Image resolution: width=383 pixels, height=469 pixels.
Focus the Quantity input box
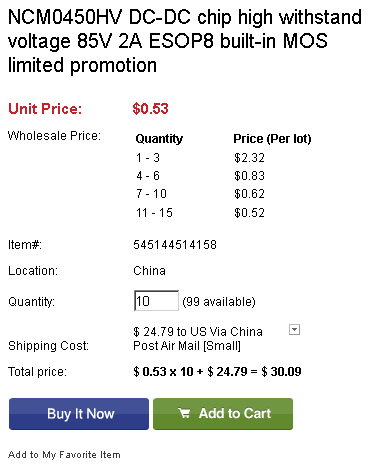[x=156, y=301]
